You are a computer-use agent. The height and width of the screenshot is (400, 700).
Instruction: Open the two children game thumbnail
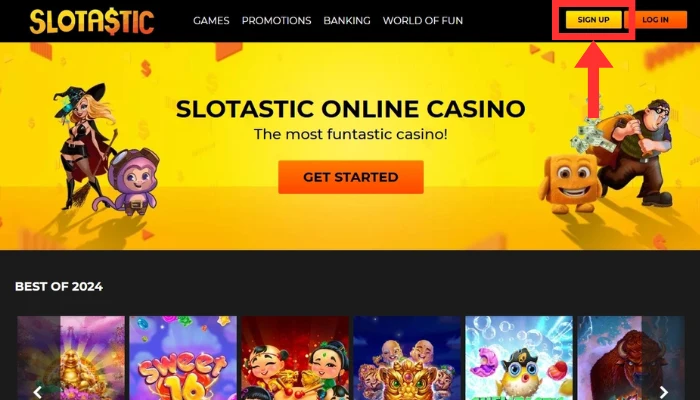click(295, 358)
